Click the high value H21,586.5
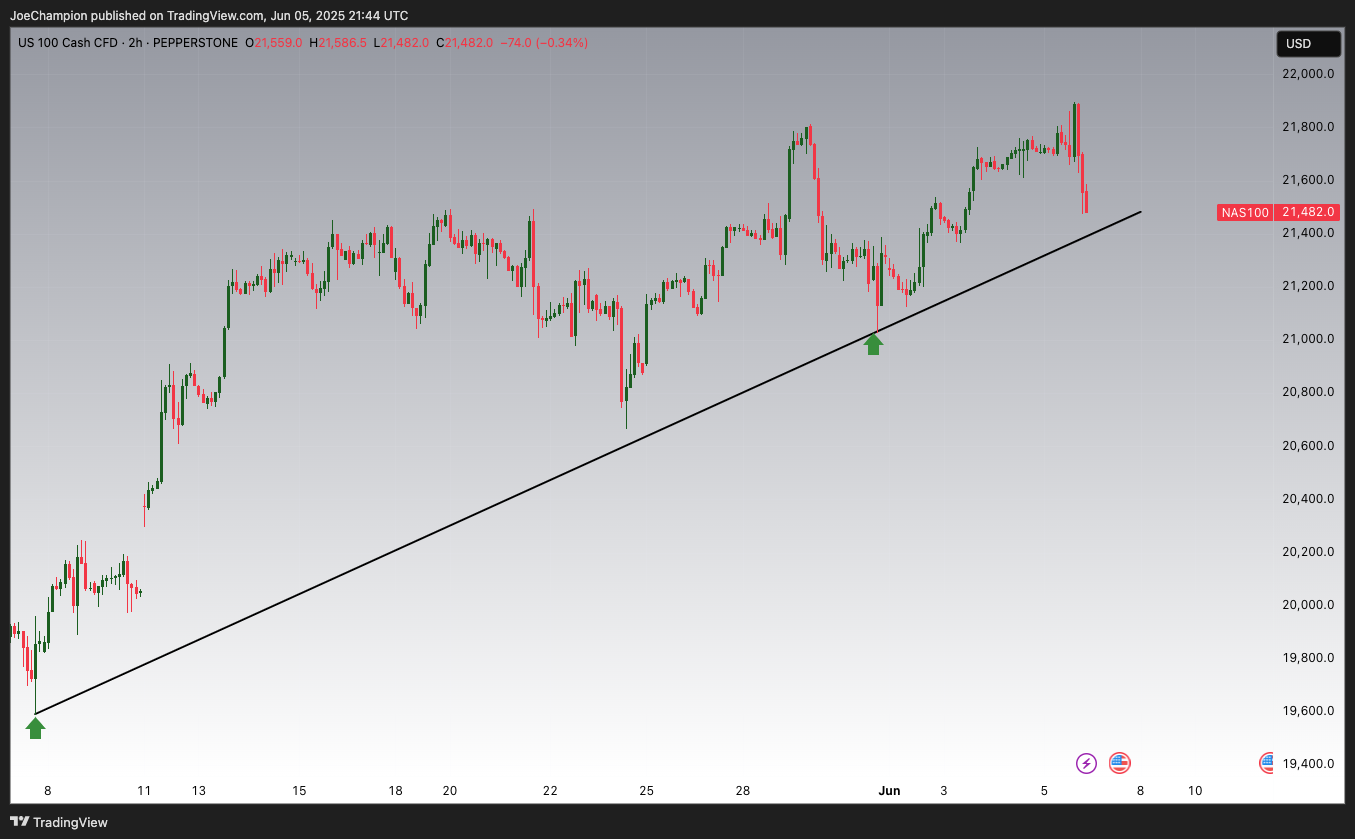The image size is (1355, 839). click(x=338, y=43)
